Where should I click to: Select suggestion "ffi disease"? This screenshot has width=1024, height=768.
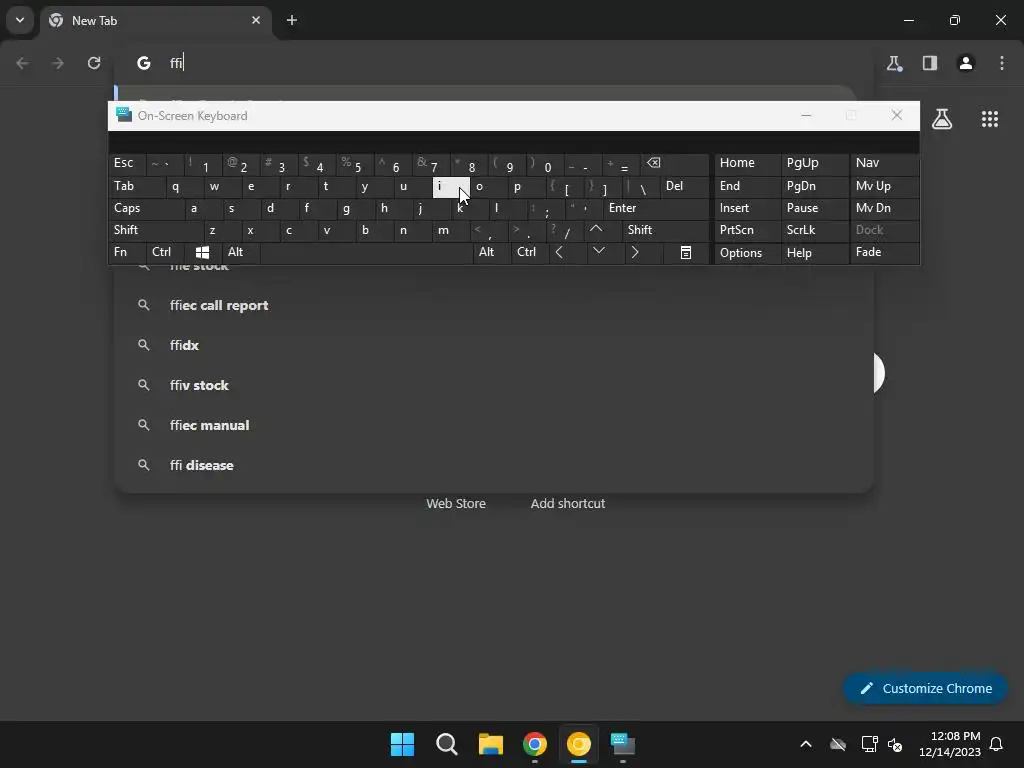point(494,465)
